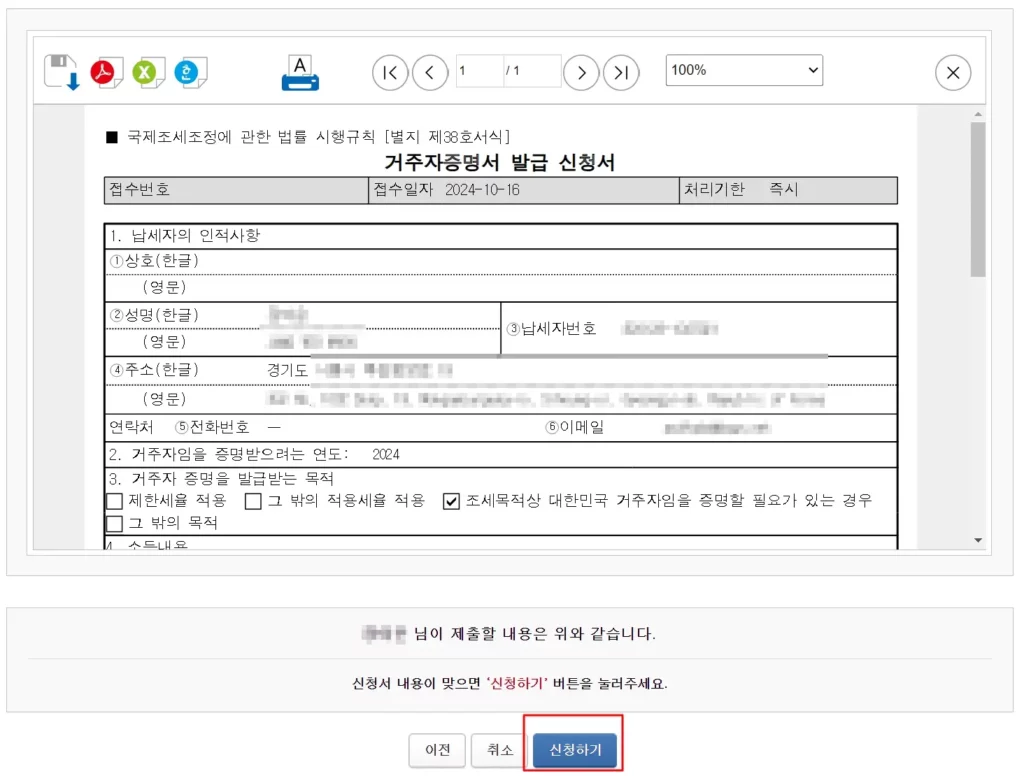This screenshot has width=1024, height=776.
Task: Uncheck 조세목적상 대한민국 거주자임을 증명할 checkbox
Action: 451,501
